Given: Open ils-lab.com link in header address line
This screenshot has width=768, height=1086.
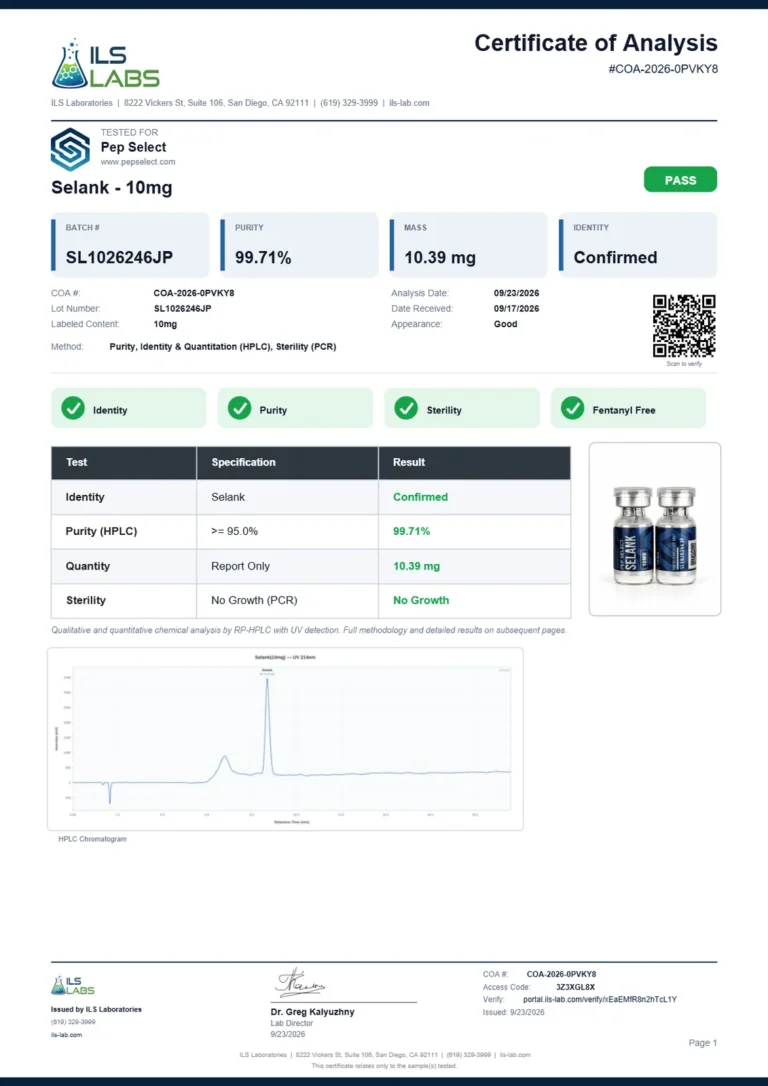Looking at the screenshot, I should click(x=409, y=103).
